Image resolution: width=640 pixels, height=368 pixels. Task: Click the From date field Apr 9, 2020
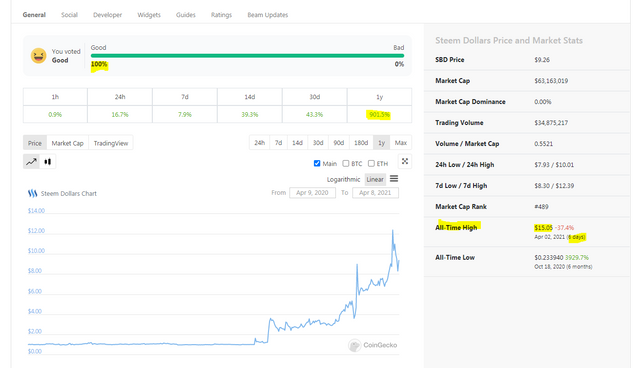pyautogui.click(x=312, y=193)
